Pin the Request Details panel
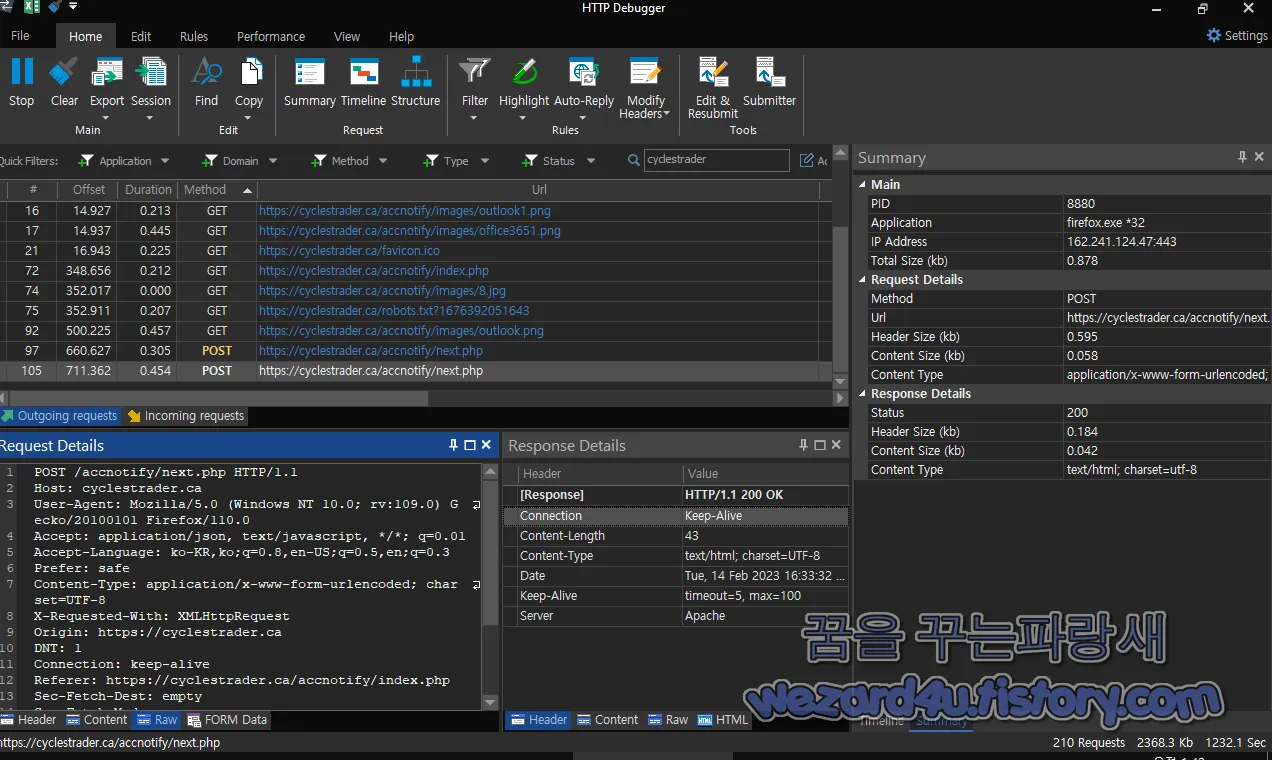1272x760 pixels. point(453,445)
